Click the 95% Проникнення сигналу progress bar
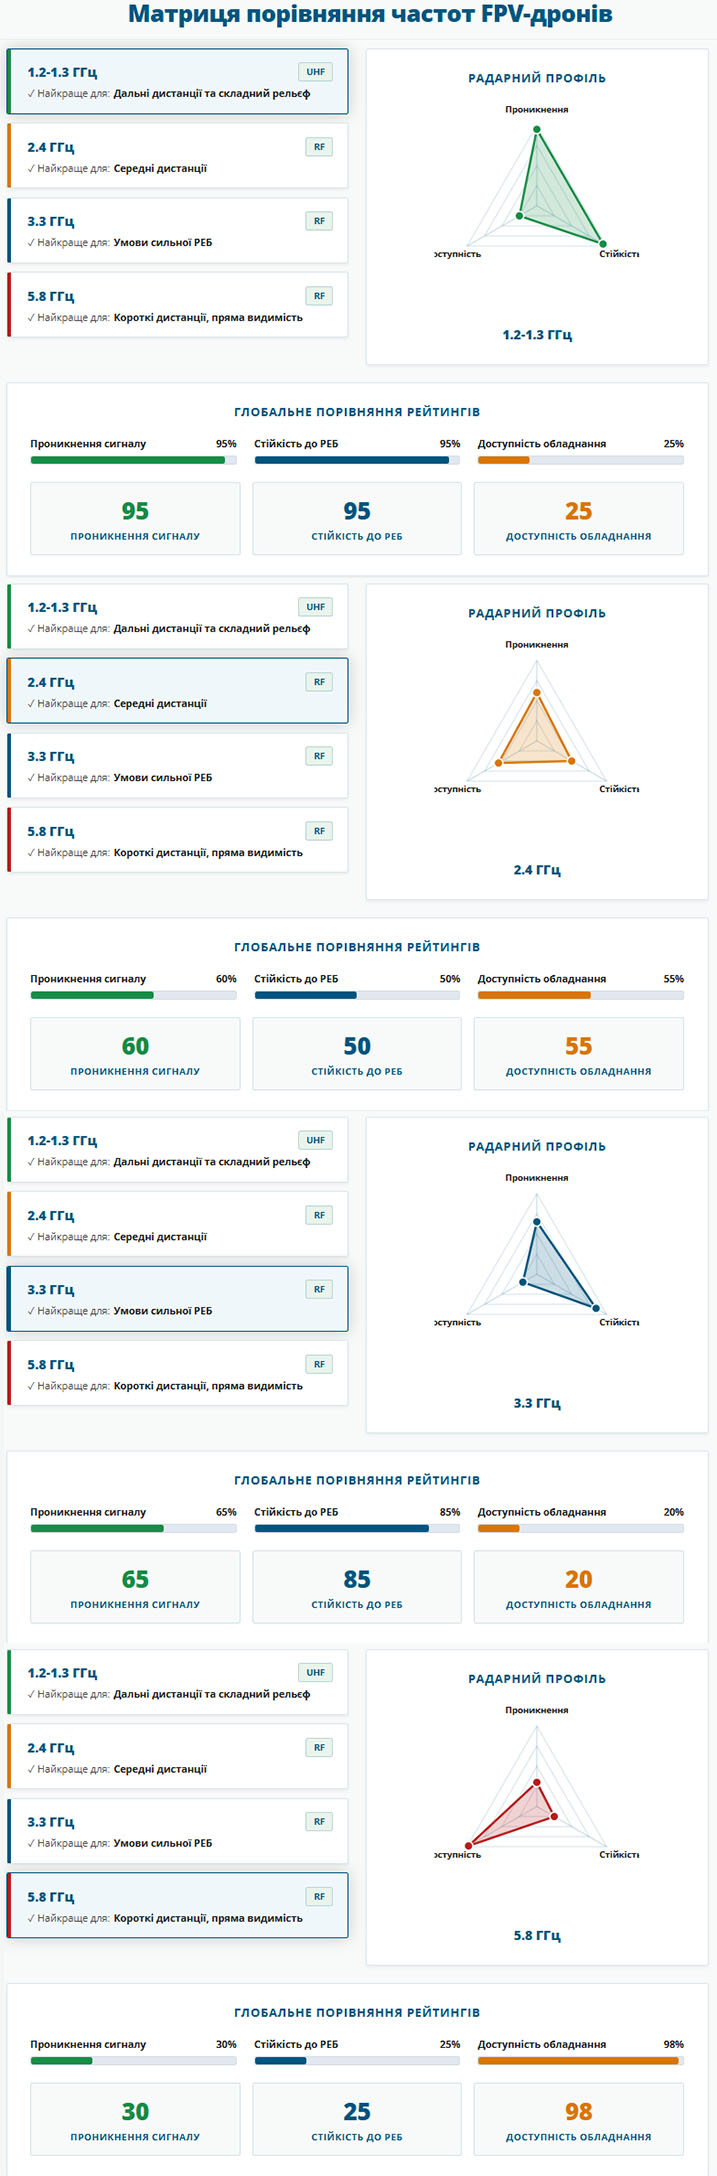The height and width of the screenshot is (2176, 717). [x=134, y=460]
